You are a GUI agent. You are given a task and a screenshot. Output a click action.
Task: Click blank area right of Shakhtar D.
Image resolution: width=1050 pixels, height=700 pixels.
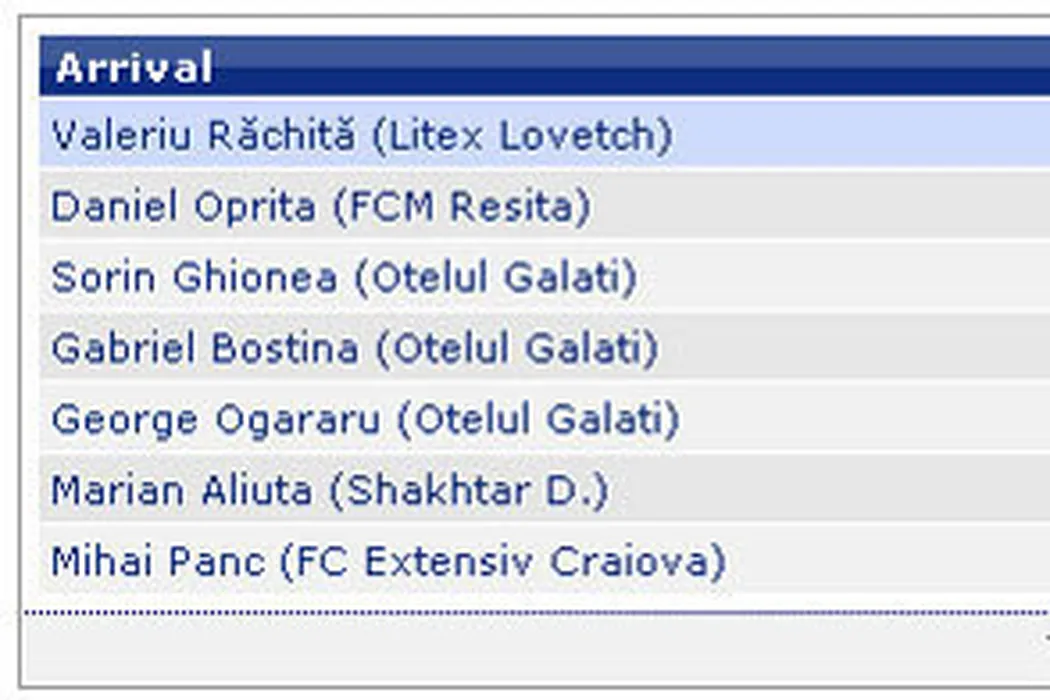pyautogui.click(x=830, y=491)
